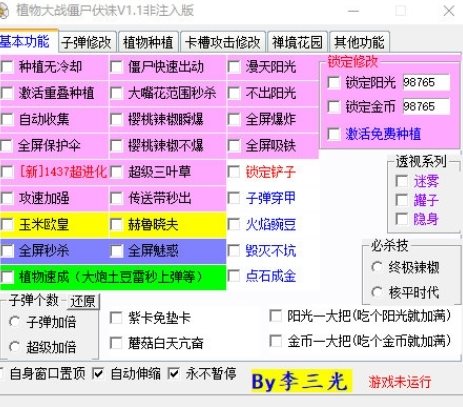Tick 蘑菇白天亢奋 option
Image resolution: width=463 pixels, height=407 pixels.
pyautogui.click(x=116, y=343)
